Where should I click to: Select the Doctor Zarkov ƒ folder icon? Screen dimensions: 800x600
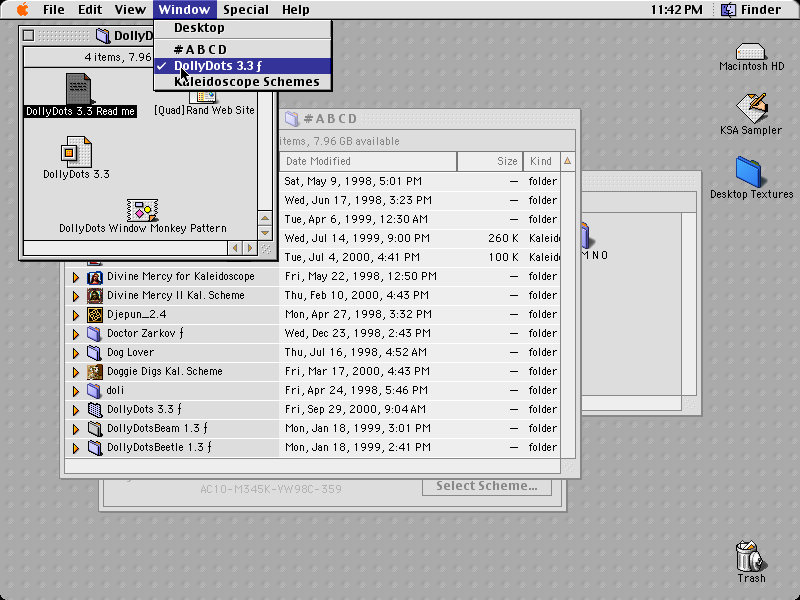coord(94,334)
